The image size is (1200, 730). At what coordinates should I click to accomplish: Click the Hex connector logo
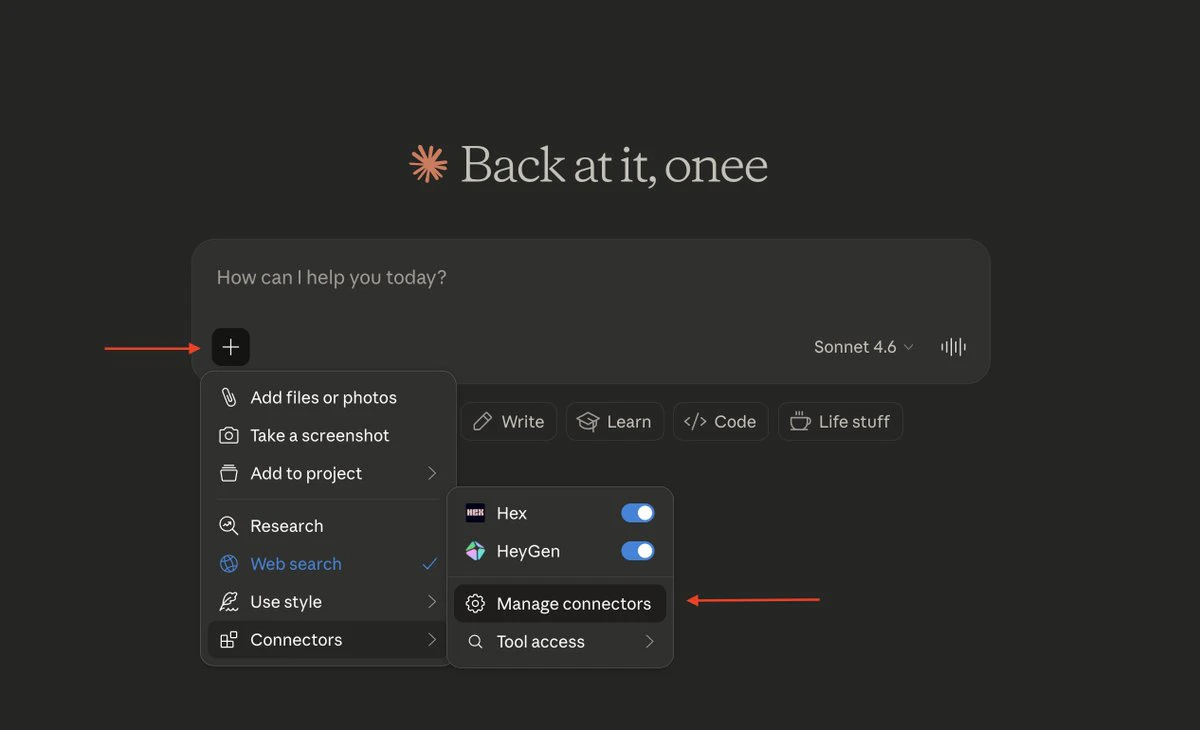pyautogui.click(x=476, y=513)
